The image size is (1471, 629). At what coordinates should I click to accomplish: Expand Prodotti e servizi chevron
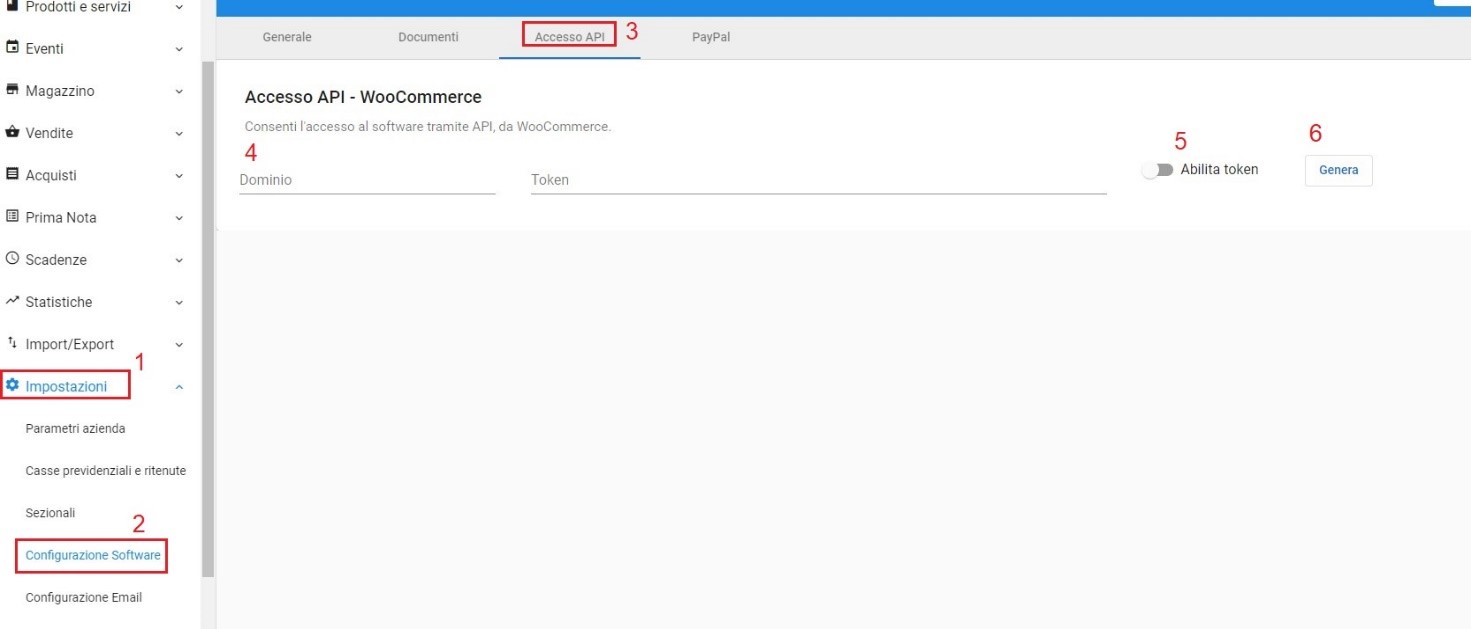tap(179, 7)
